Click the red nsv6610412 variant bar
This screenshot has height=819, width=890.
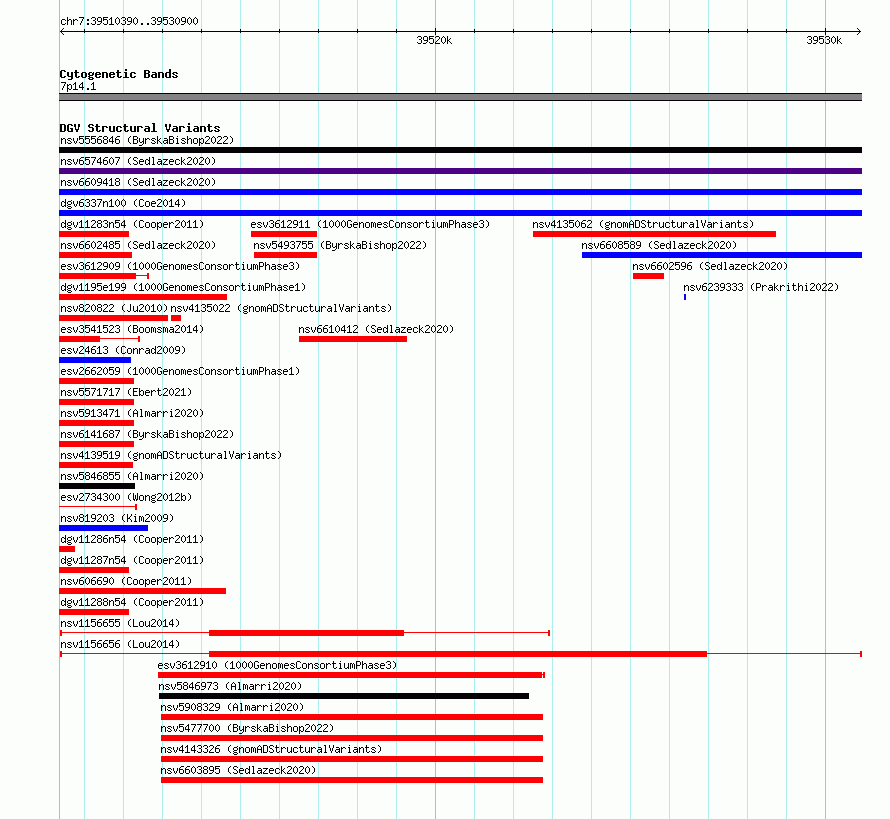[x=353, y=339]
